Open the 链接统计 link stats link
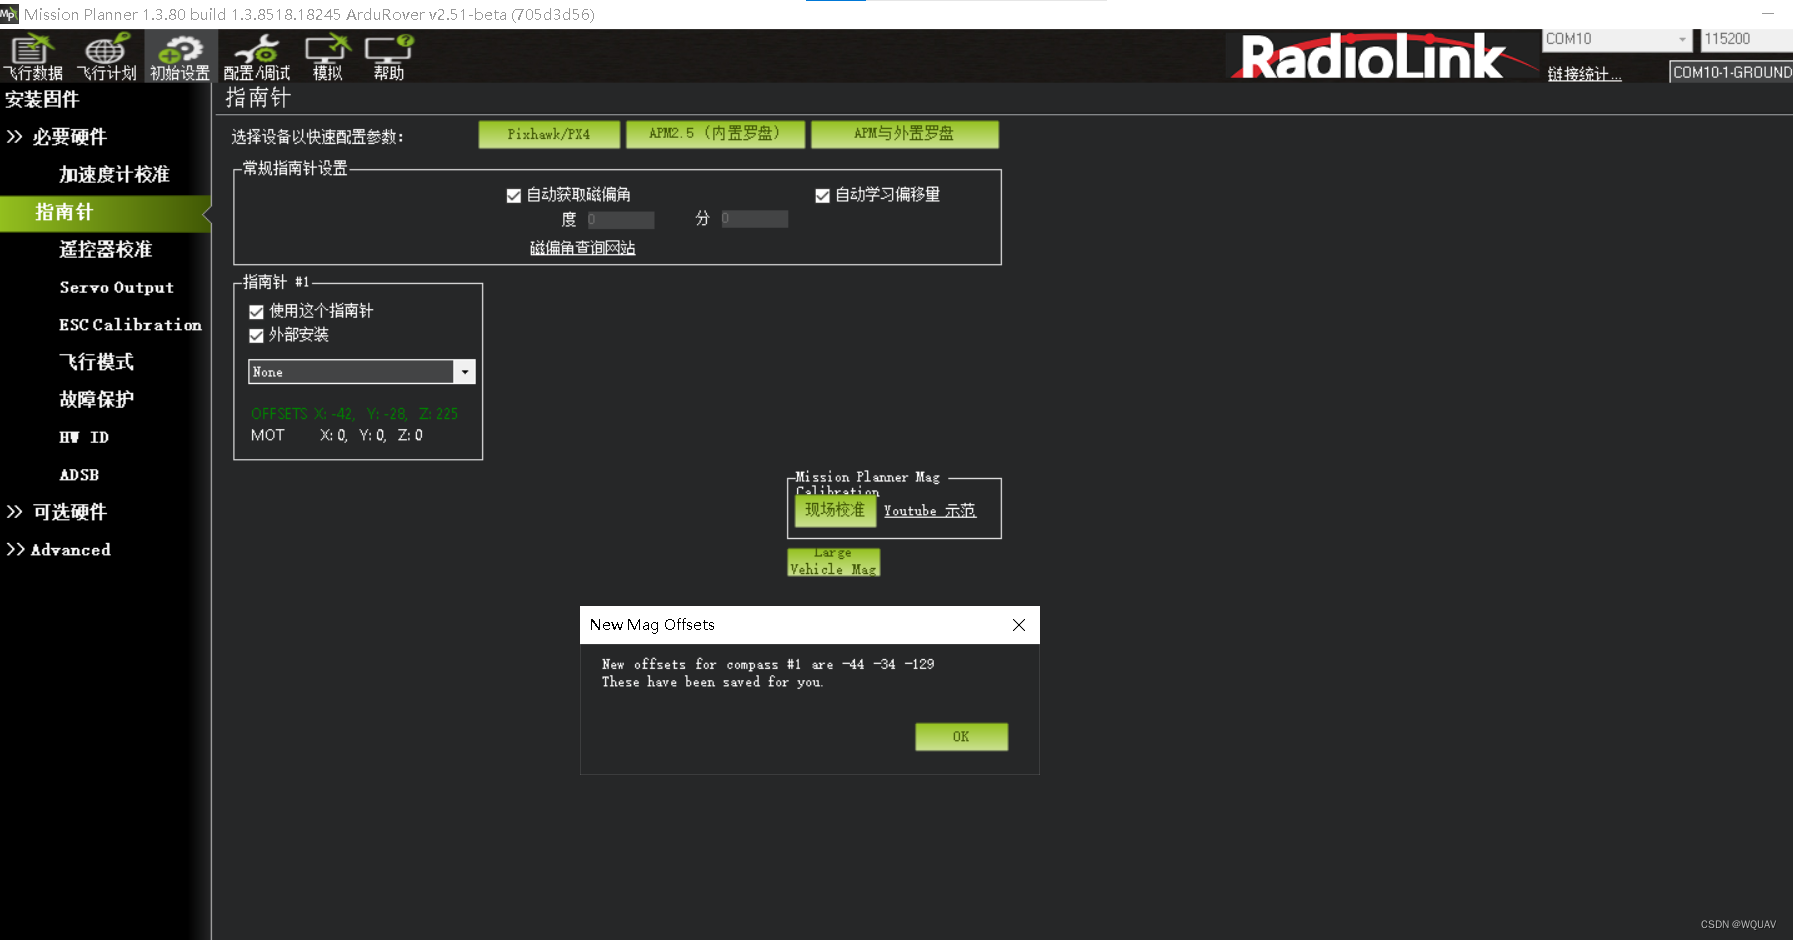The image size is (1793, 940). click(x=1584, y=74)
